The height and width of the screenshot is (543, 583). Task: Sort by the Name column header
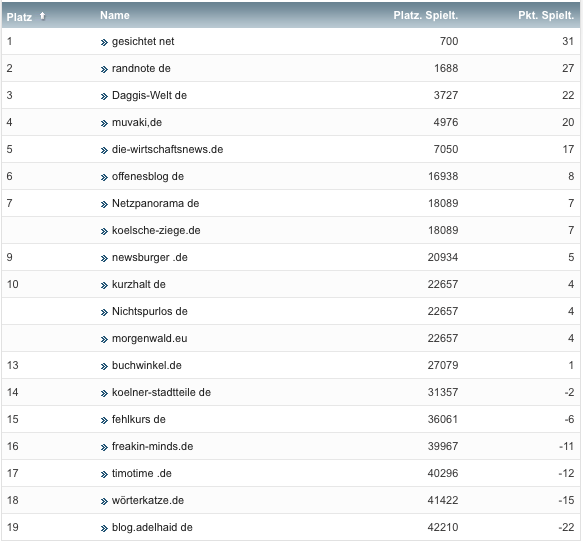pos(115,15)
